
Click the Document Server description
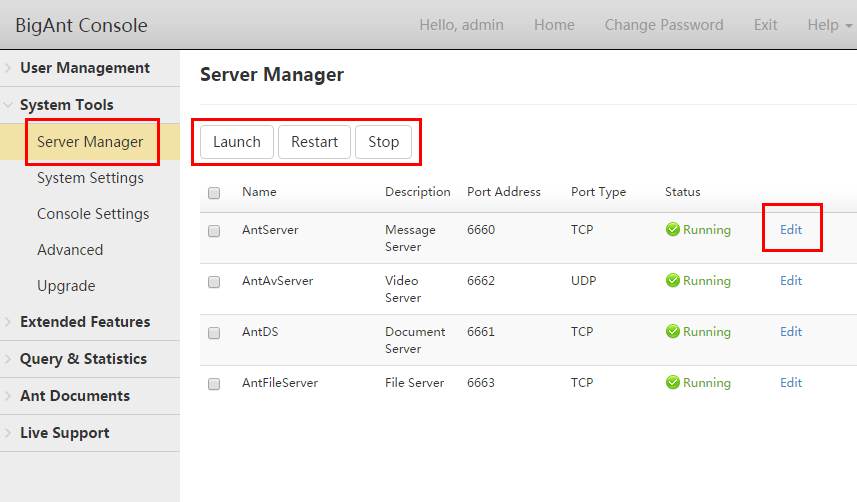click(415, 340)
